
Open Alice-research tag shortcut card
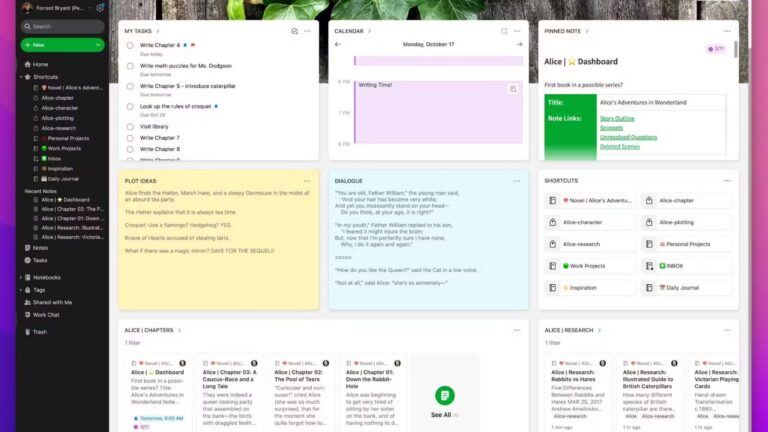(x=590, y=244)
